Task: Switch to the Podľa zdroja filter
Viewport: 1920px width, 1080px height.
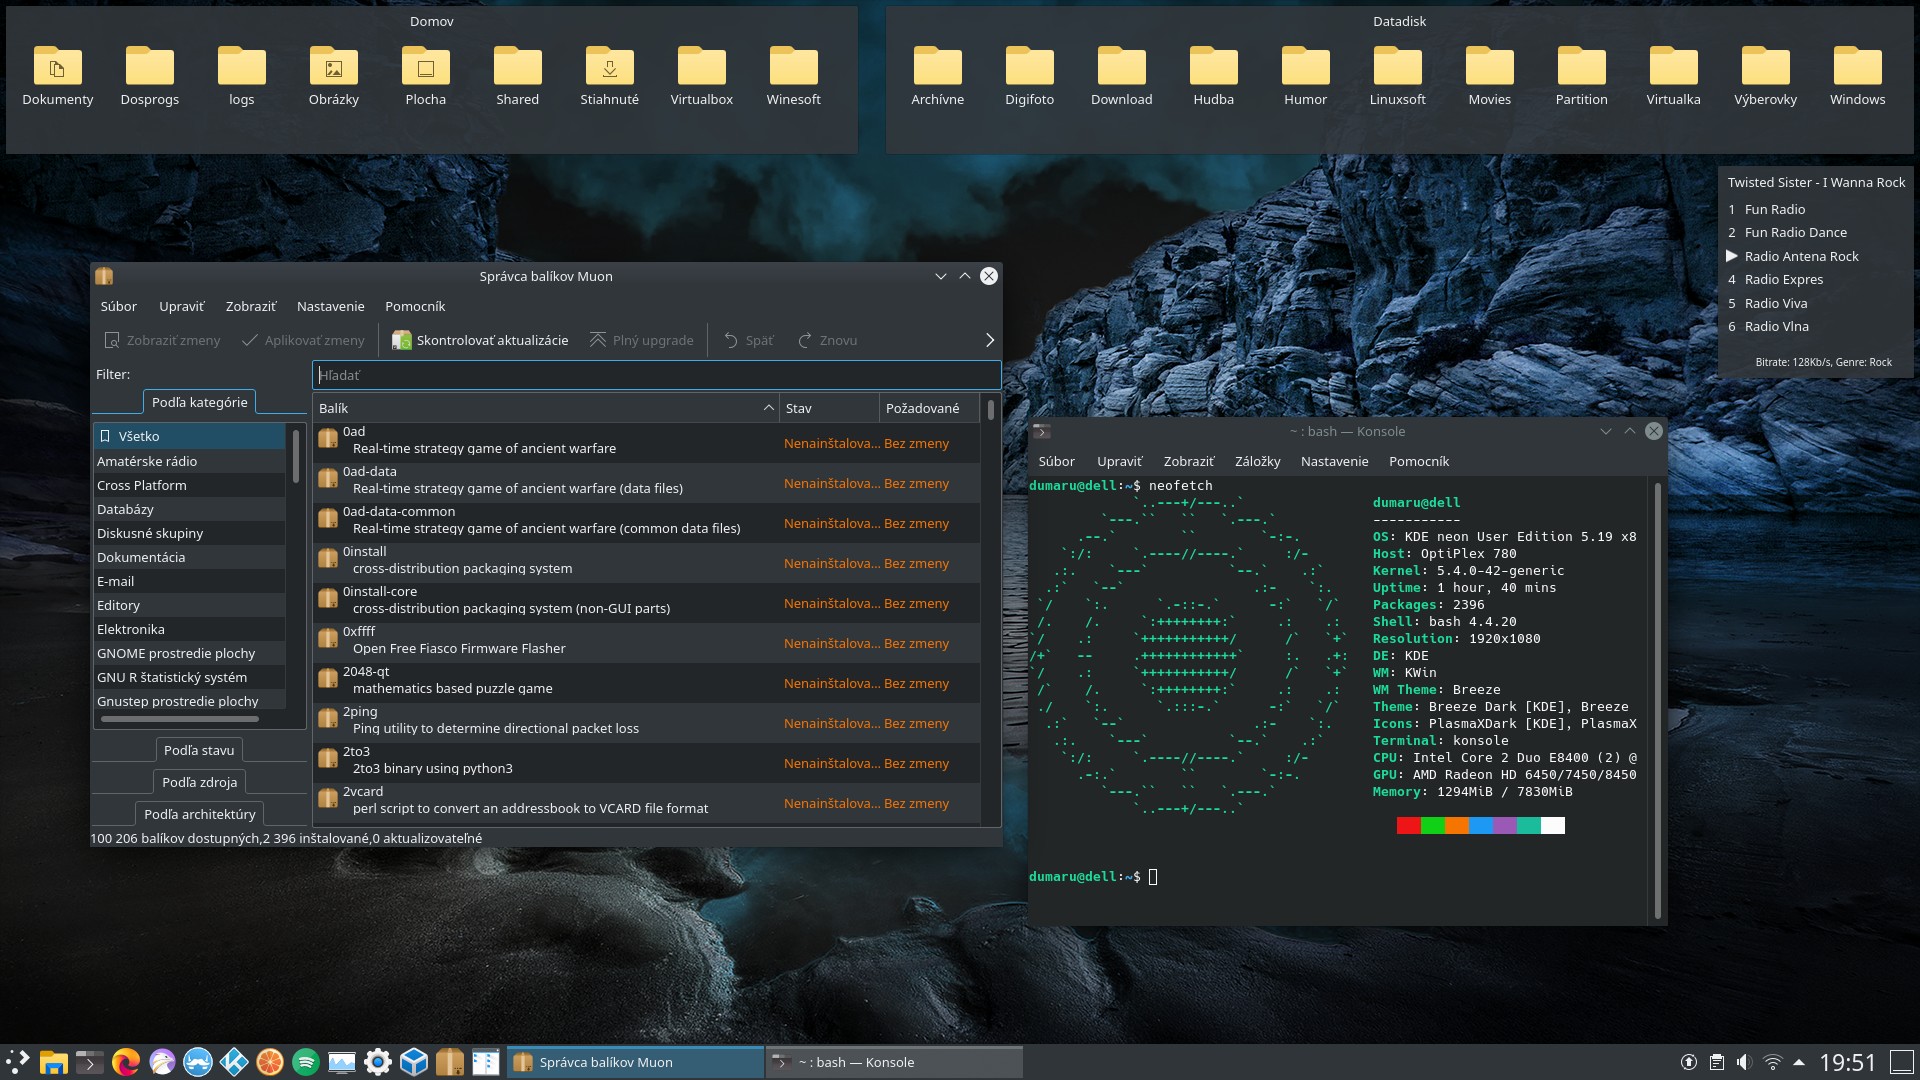Action: (199, 783)
